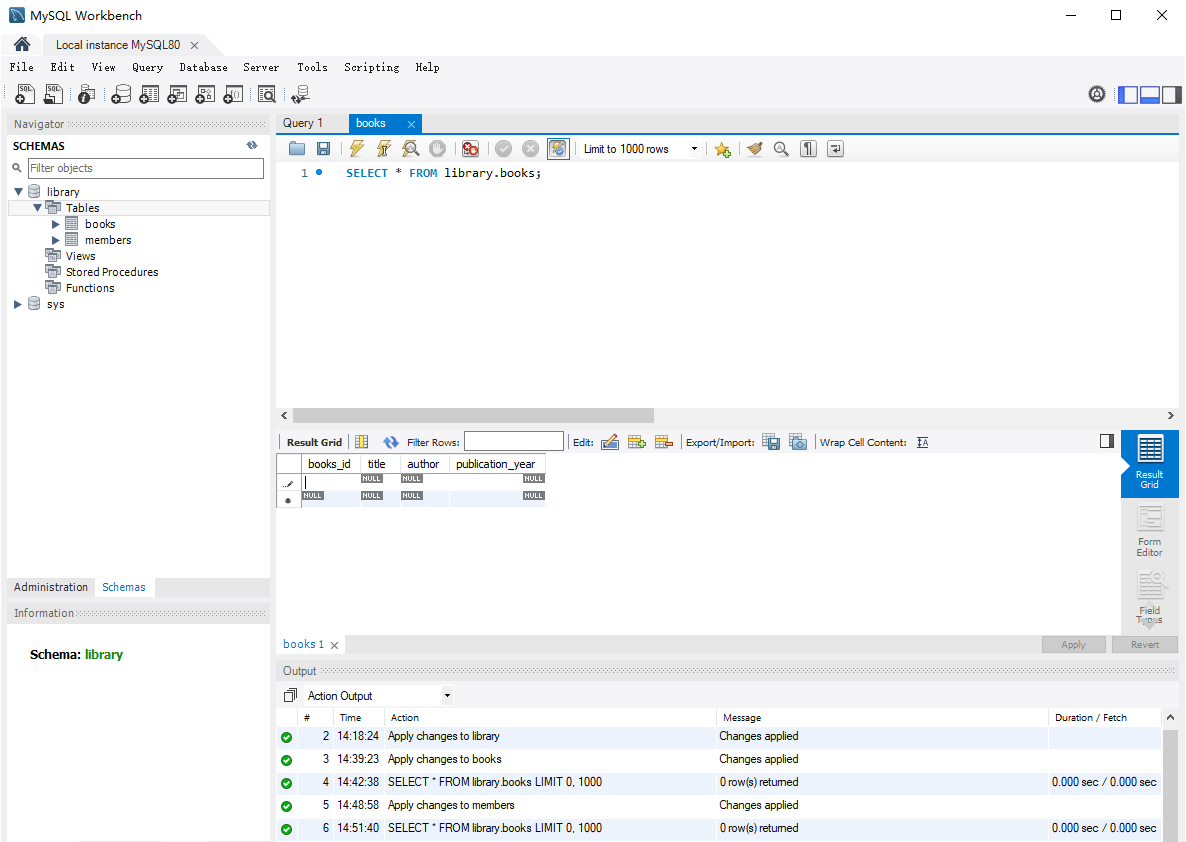Toggle result set side panel
Image resolution: width=1186 pixels, height=842 pixels.
click(1107, 441)
